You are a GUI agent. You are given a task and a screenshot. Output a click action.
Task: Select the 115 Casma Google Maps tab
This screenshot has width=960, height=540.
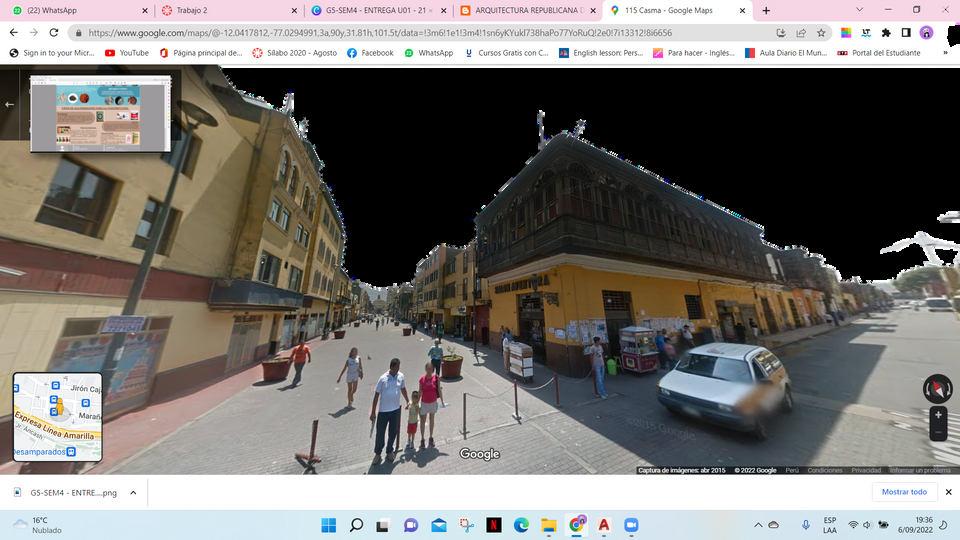pyautogui.click(x=677, y=10)
